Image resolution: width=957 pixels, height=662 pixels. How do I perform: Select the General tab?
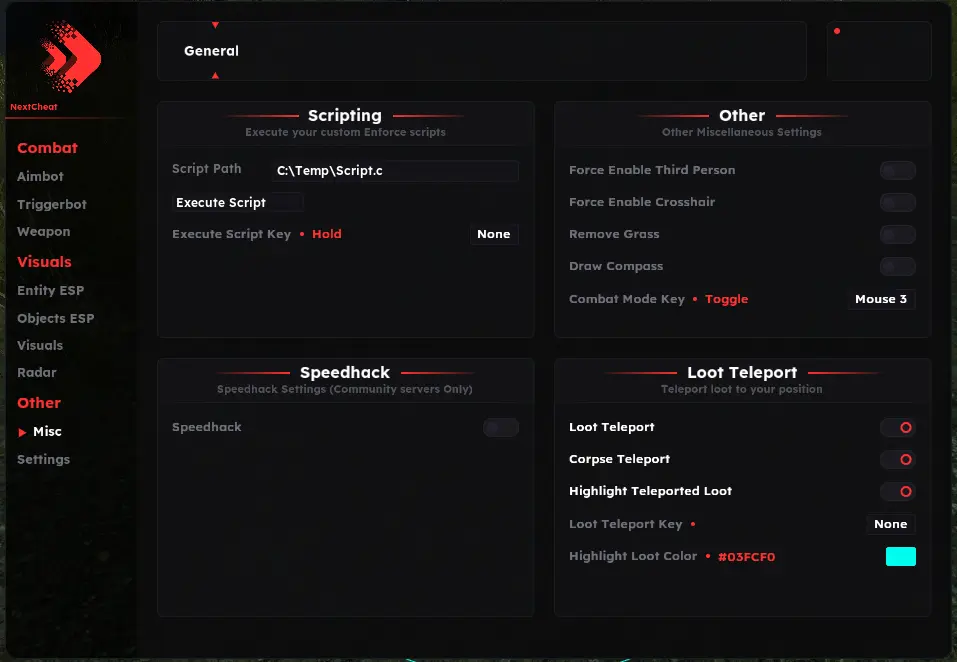pyautogui.click(x=211, y=51)
